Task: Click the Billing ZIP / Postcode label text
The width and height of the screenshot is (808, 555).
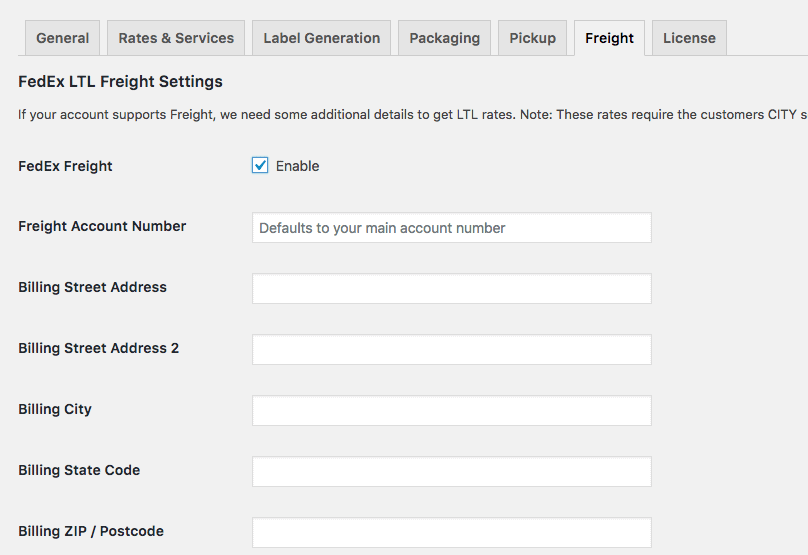Action: tap(91, 531)
